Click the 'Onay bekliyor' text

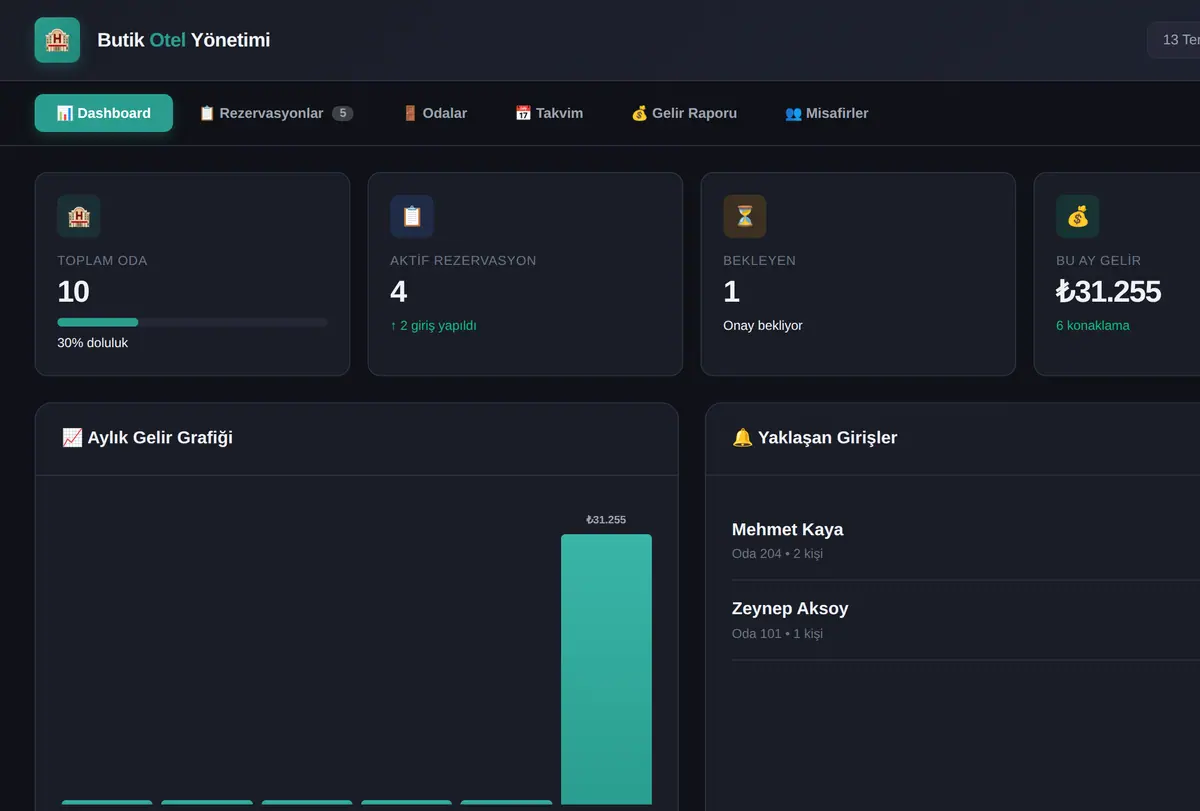coord(763,325)
